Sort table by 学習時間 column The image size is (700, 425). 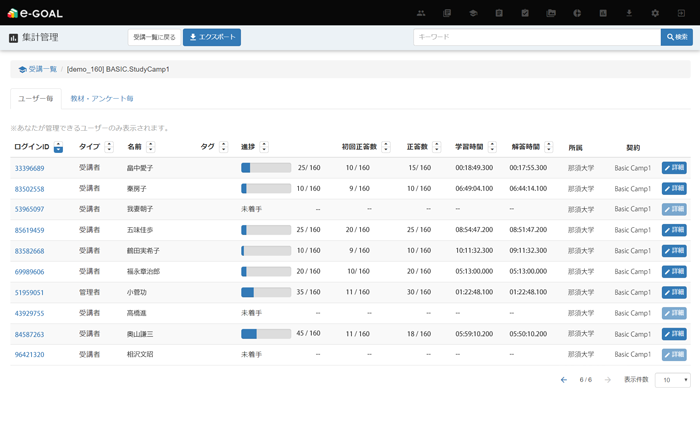coord(492,146)
